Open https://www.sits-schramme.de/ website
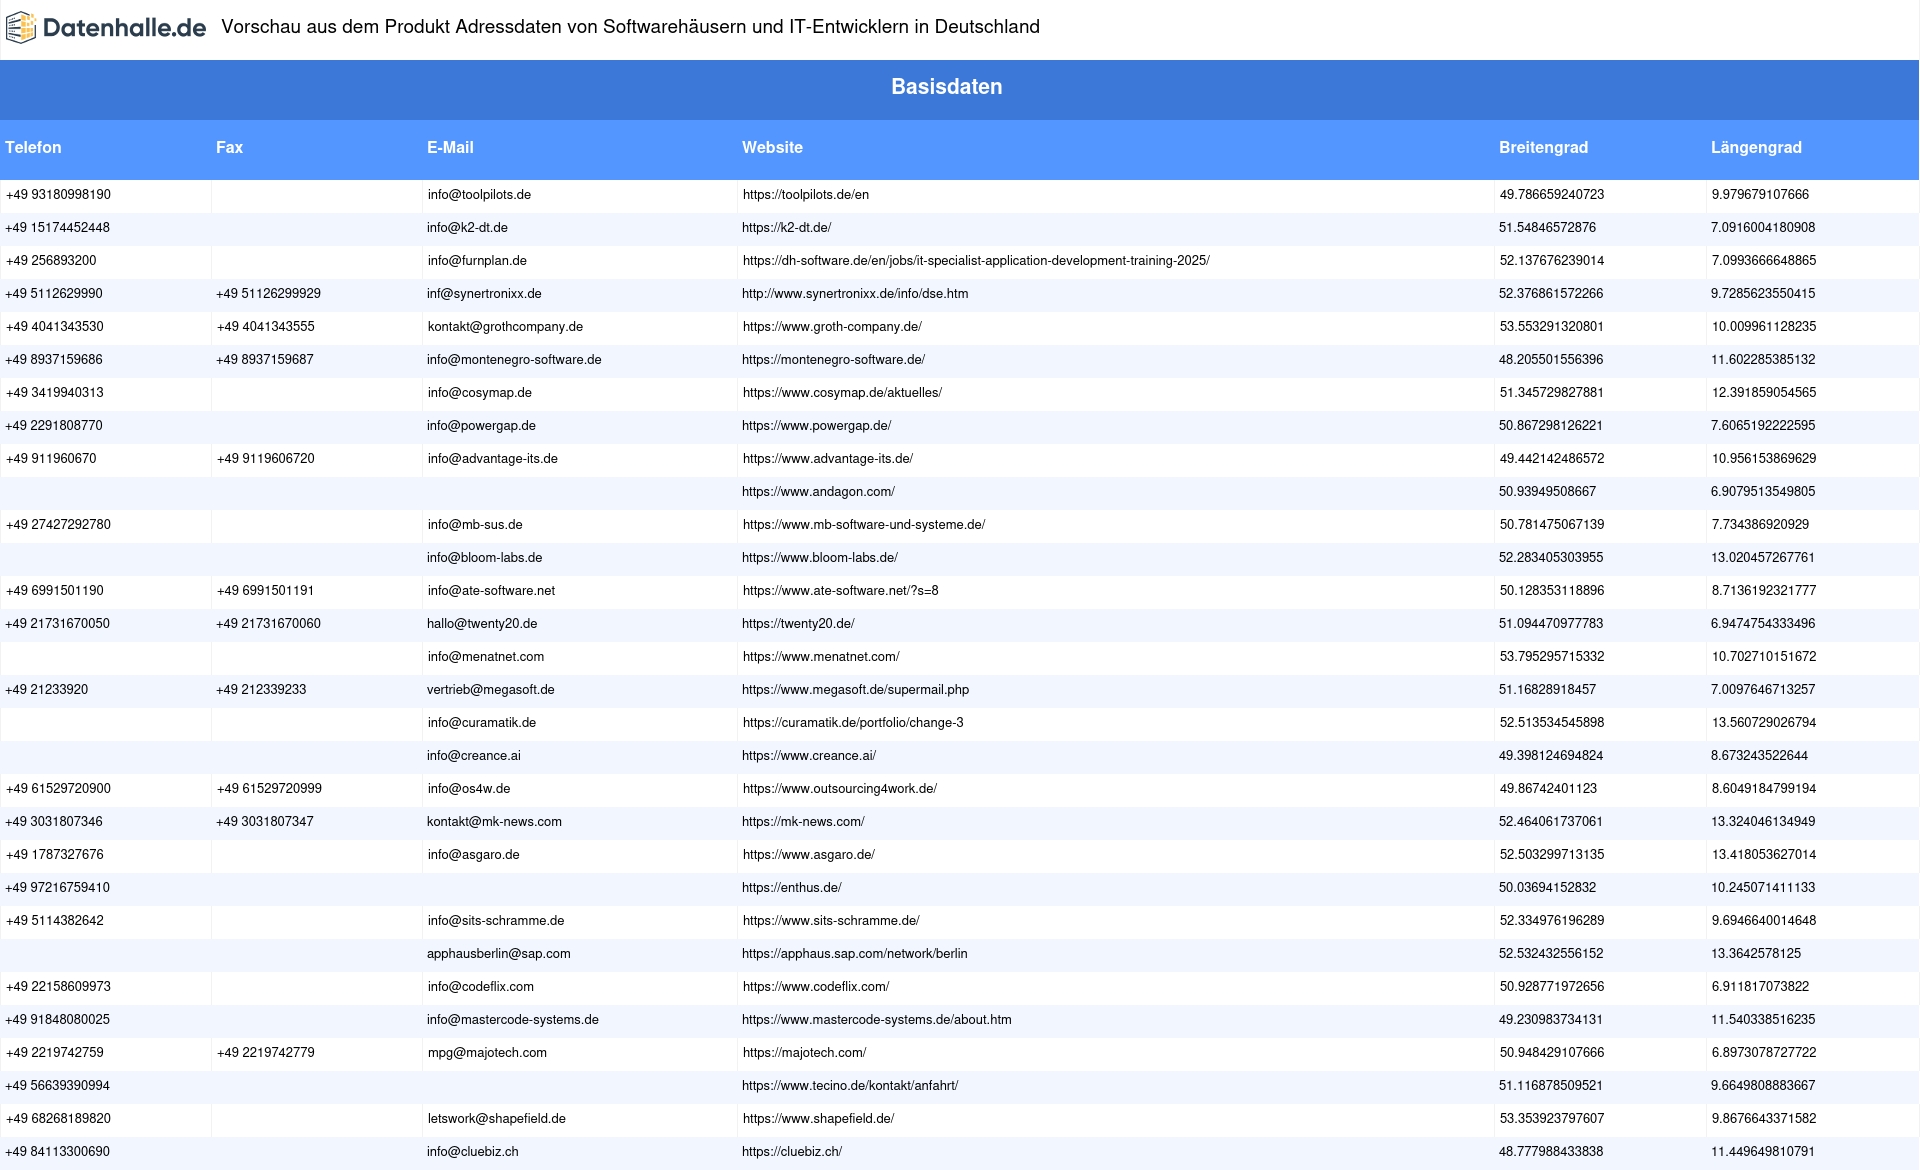 click(831, 921)
